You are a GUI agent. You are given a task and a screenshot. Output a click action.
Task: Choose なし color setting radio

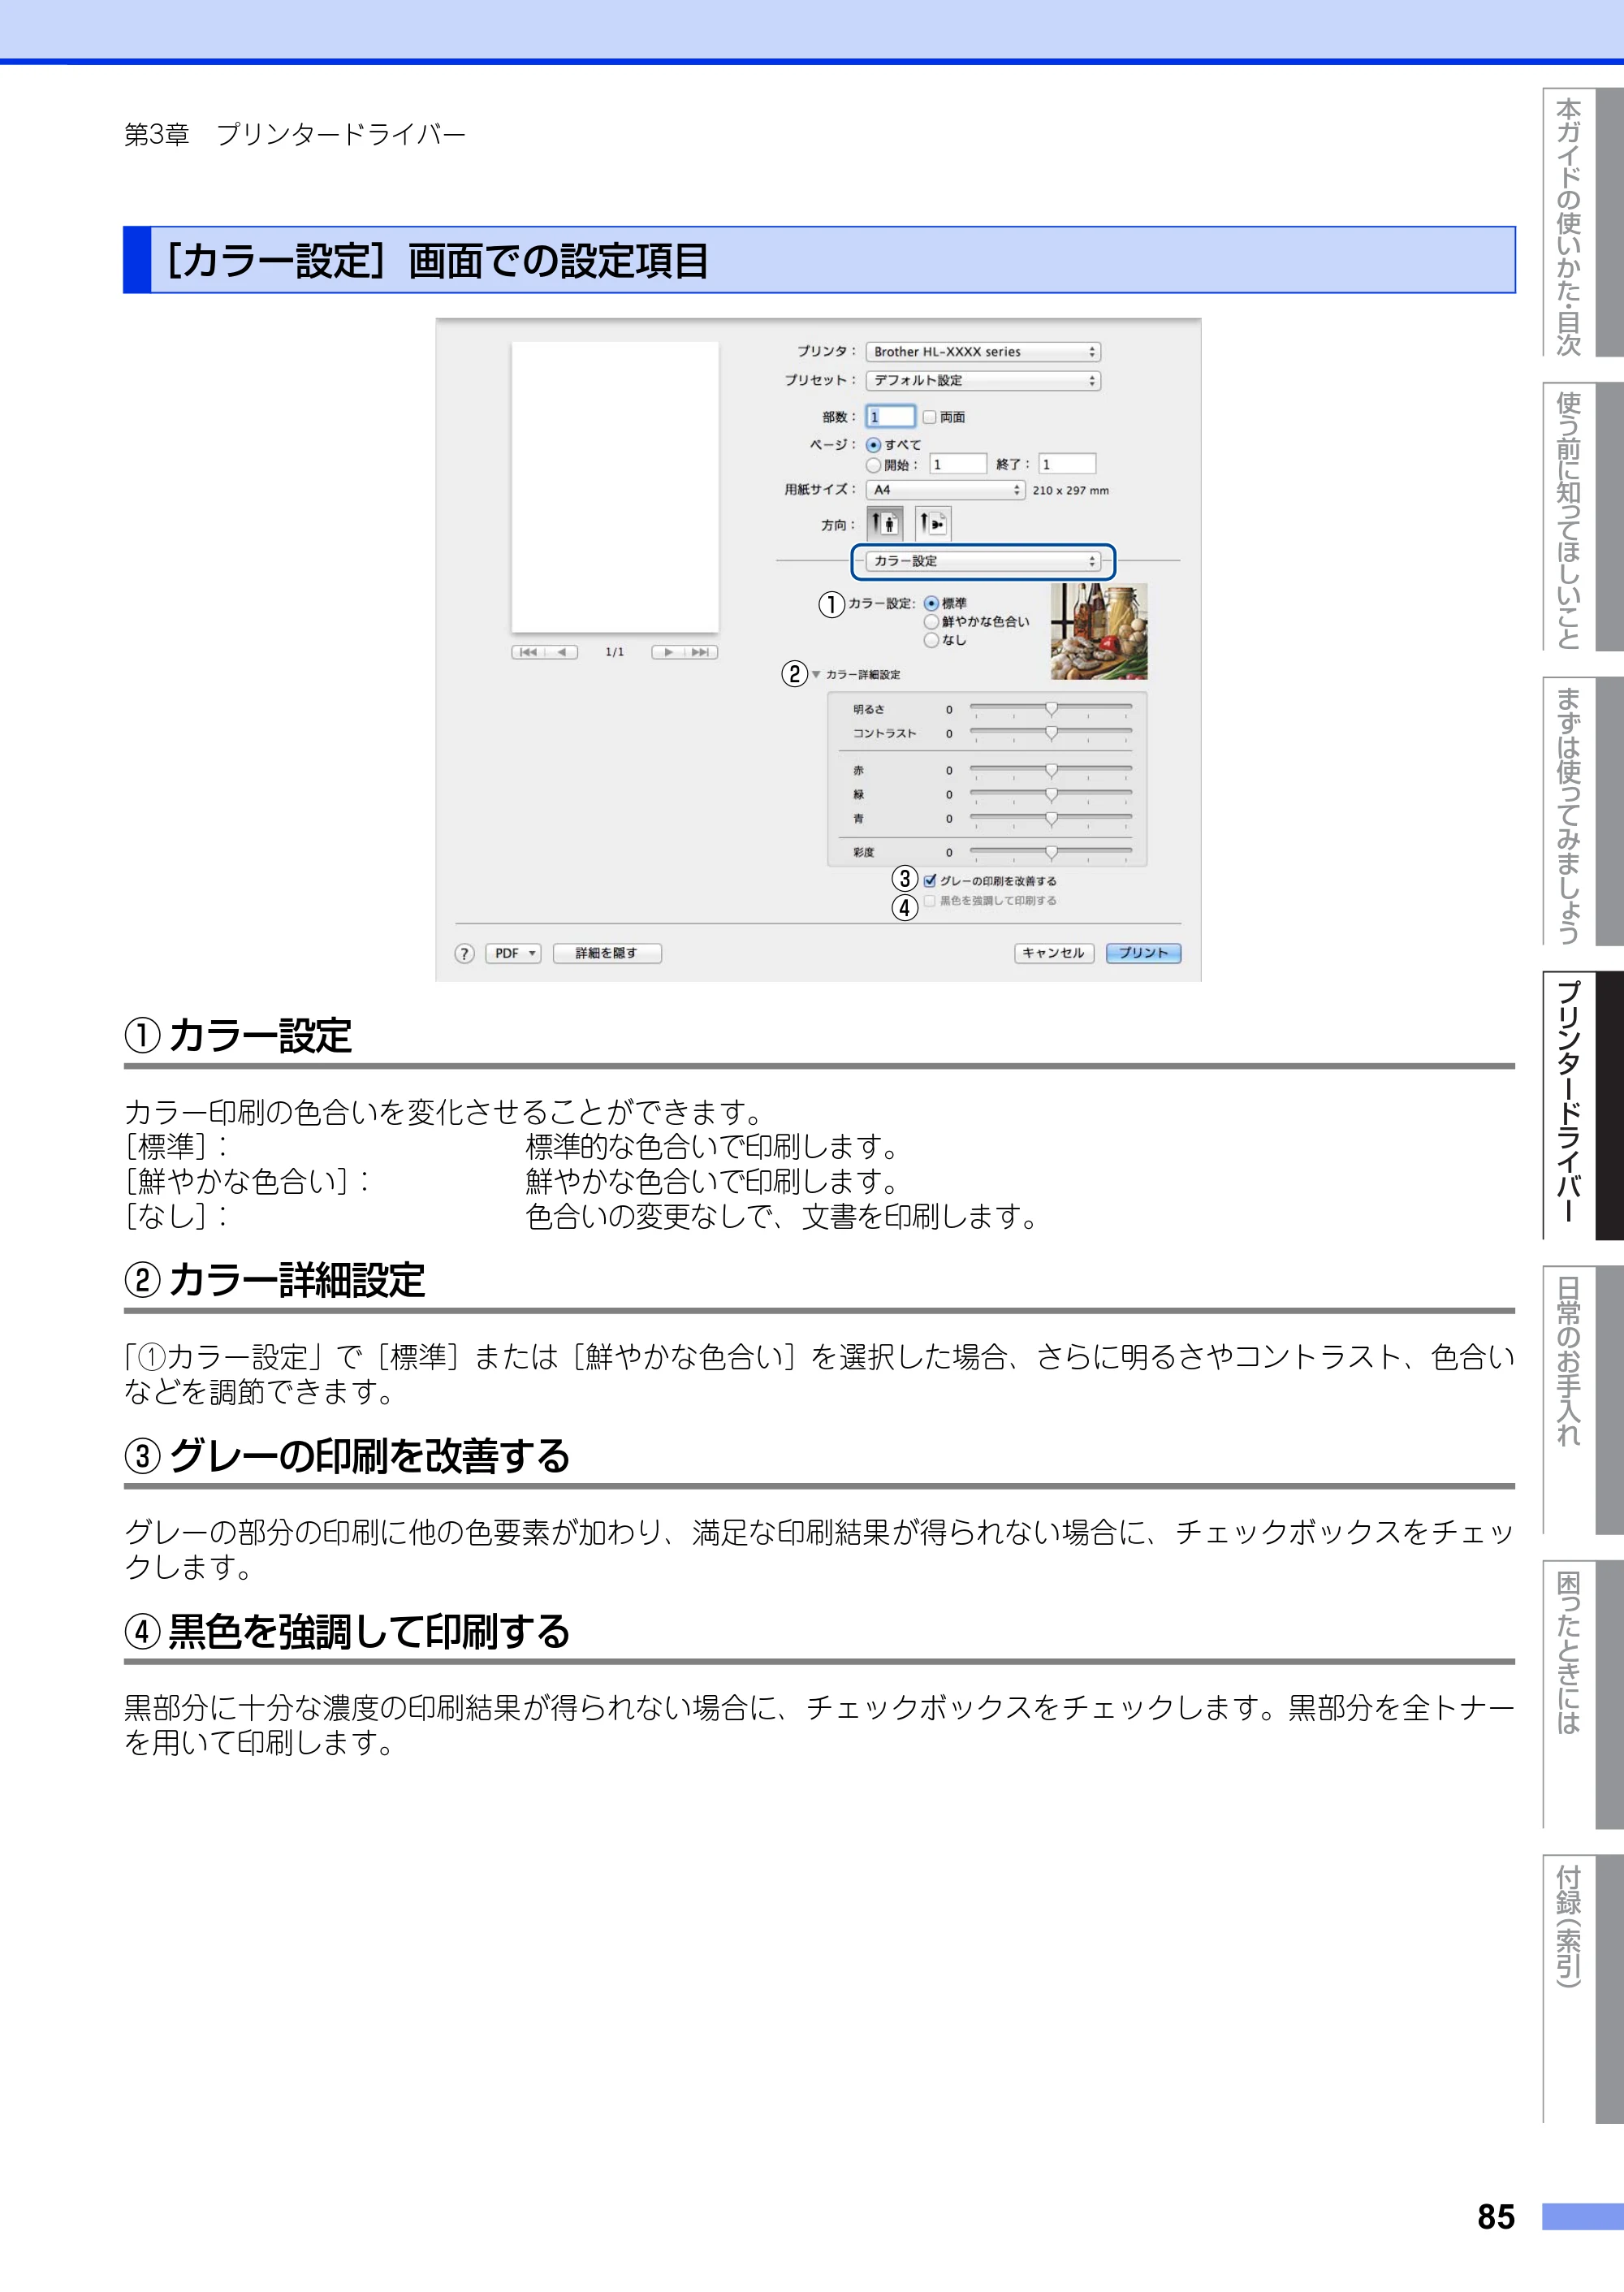931,640
